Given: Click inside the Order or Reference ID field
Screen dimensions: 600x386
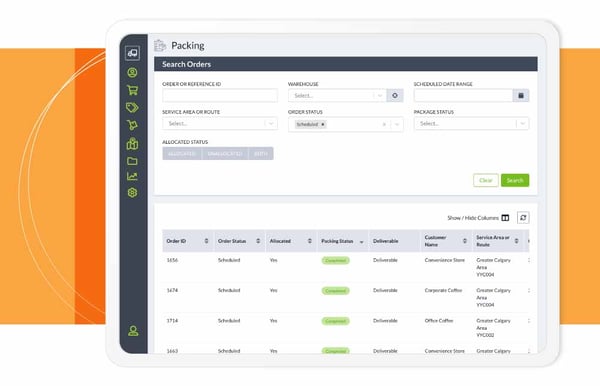Looking at the screenshot, I should pos(220,96).
